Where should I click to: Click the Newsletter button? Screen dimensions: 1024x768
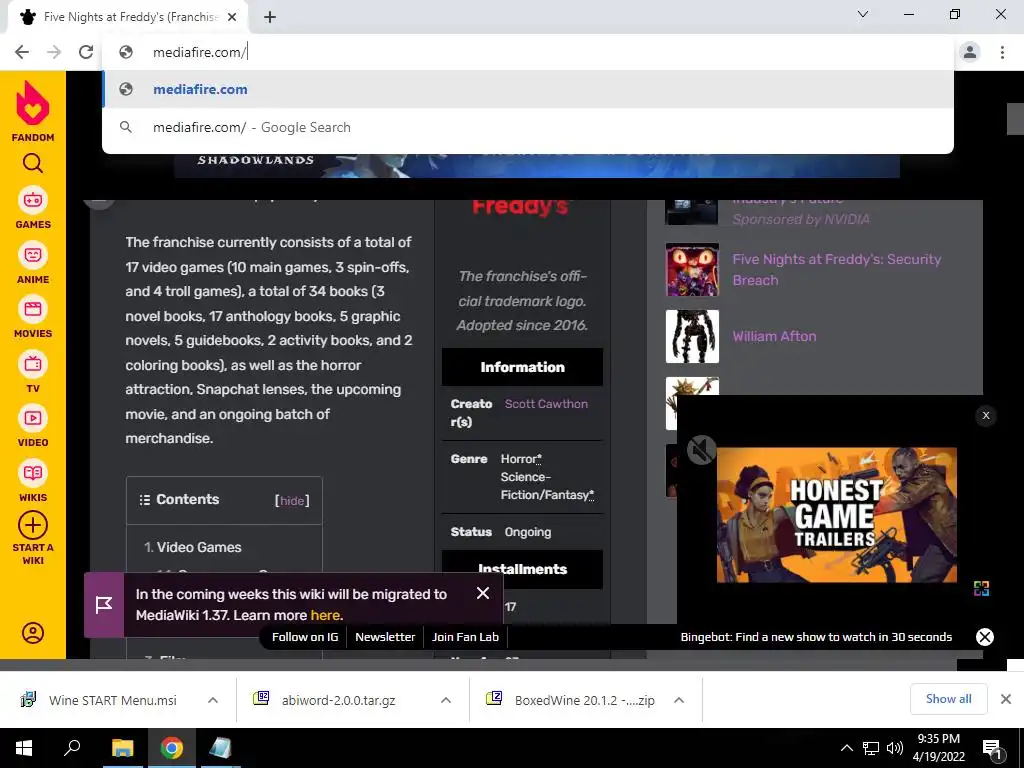pos(385,637)
